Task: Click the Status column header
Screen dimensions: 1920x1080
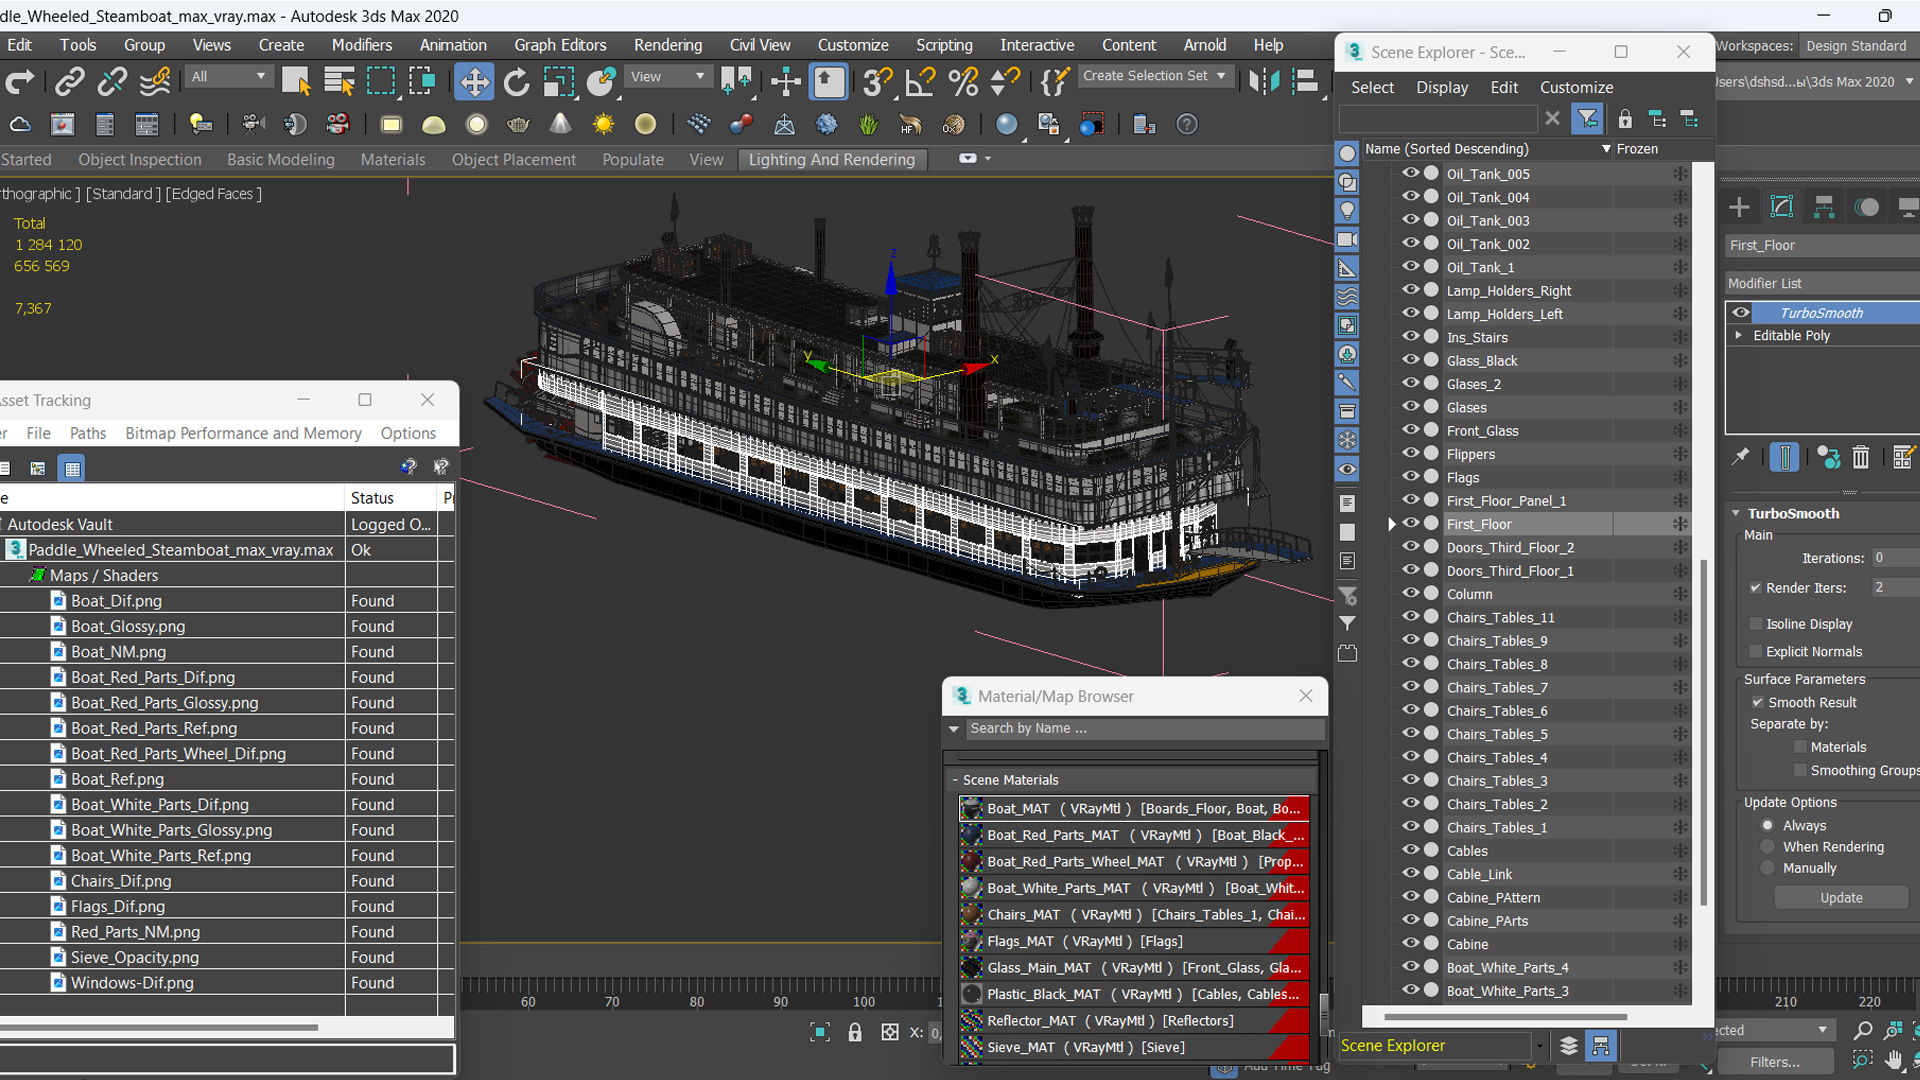Action: coord(391,498)
